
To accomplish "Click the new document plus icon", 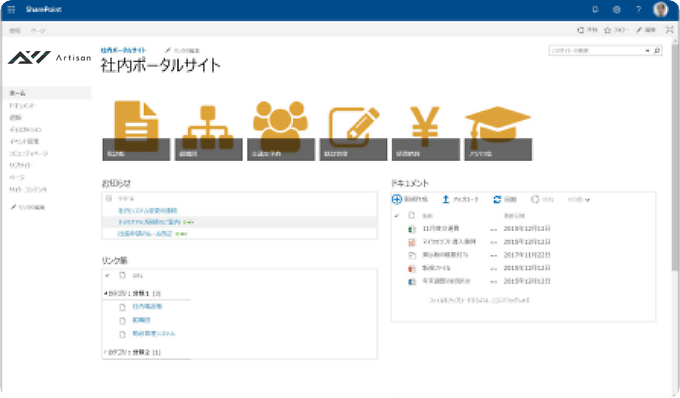I will tap(396, 199).
